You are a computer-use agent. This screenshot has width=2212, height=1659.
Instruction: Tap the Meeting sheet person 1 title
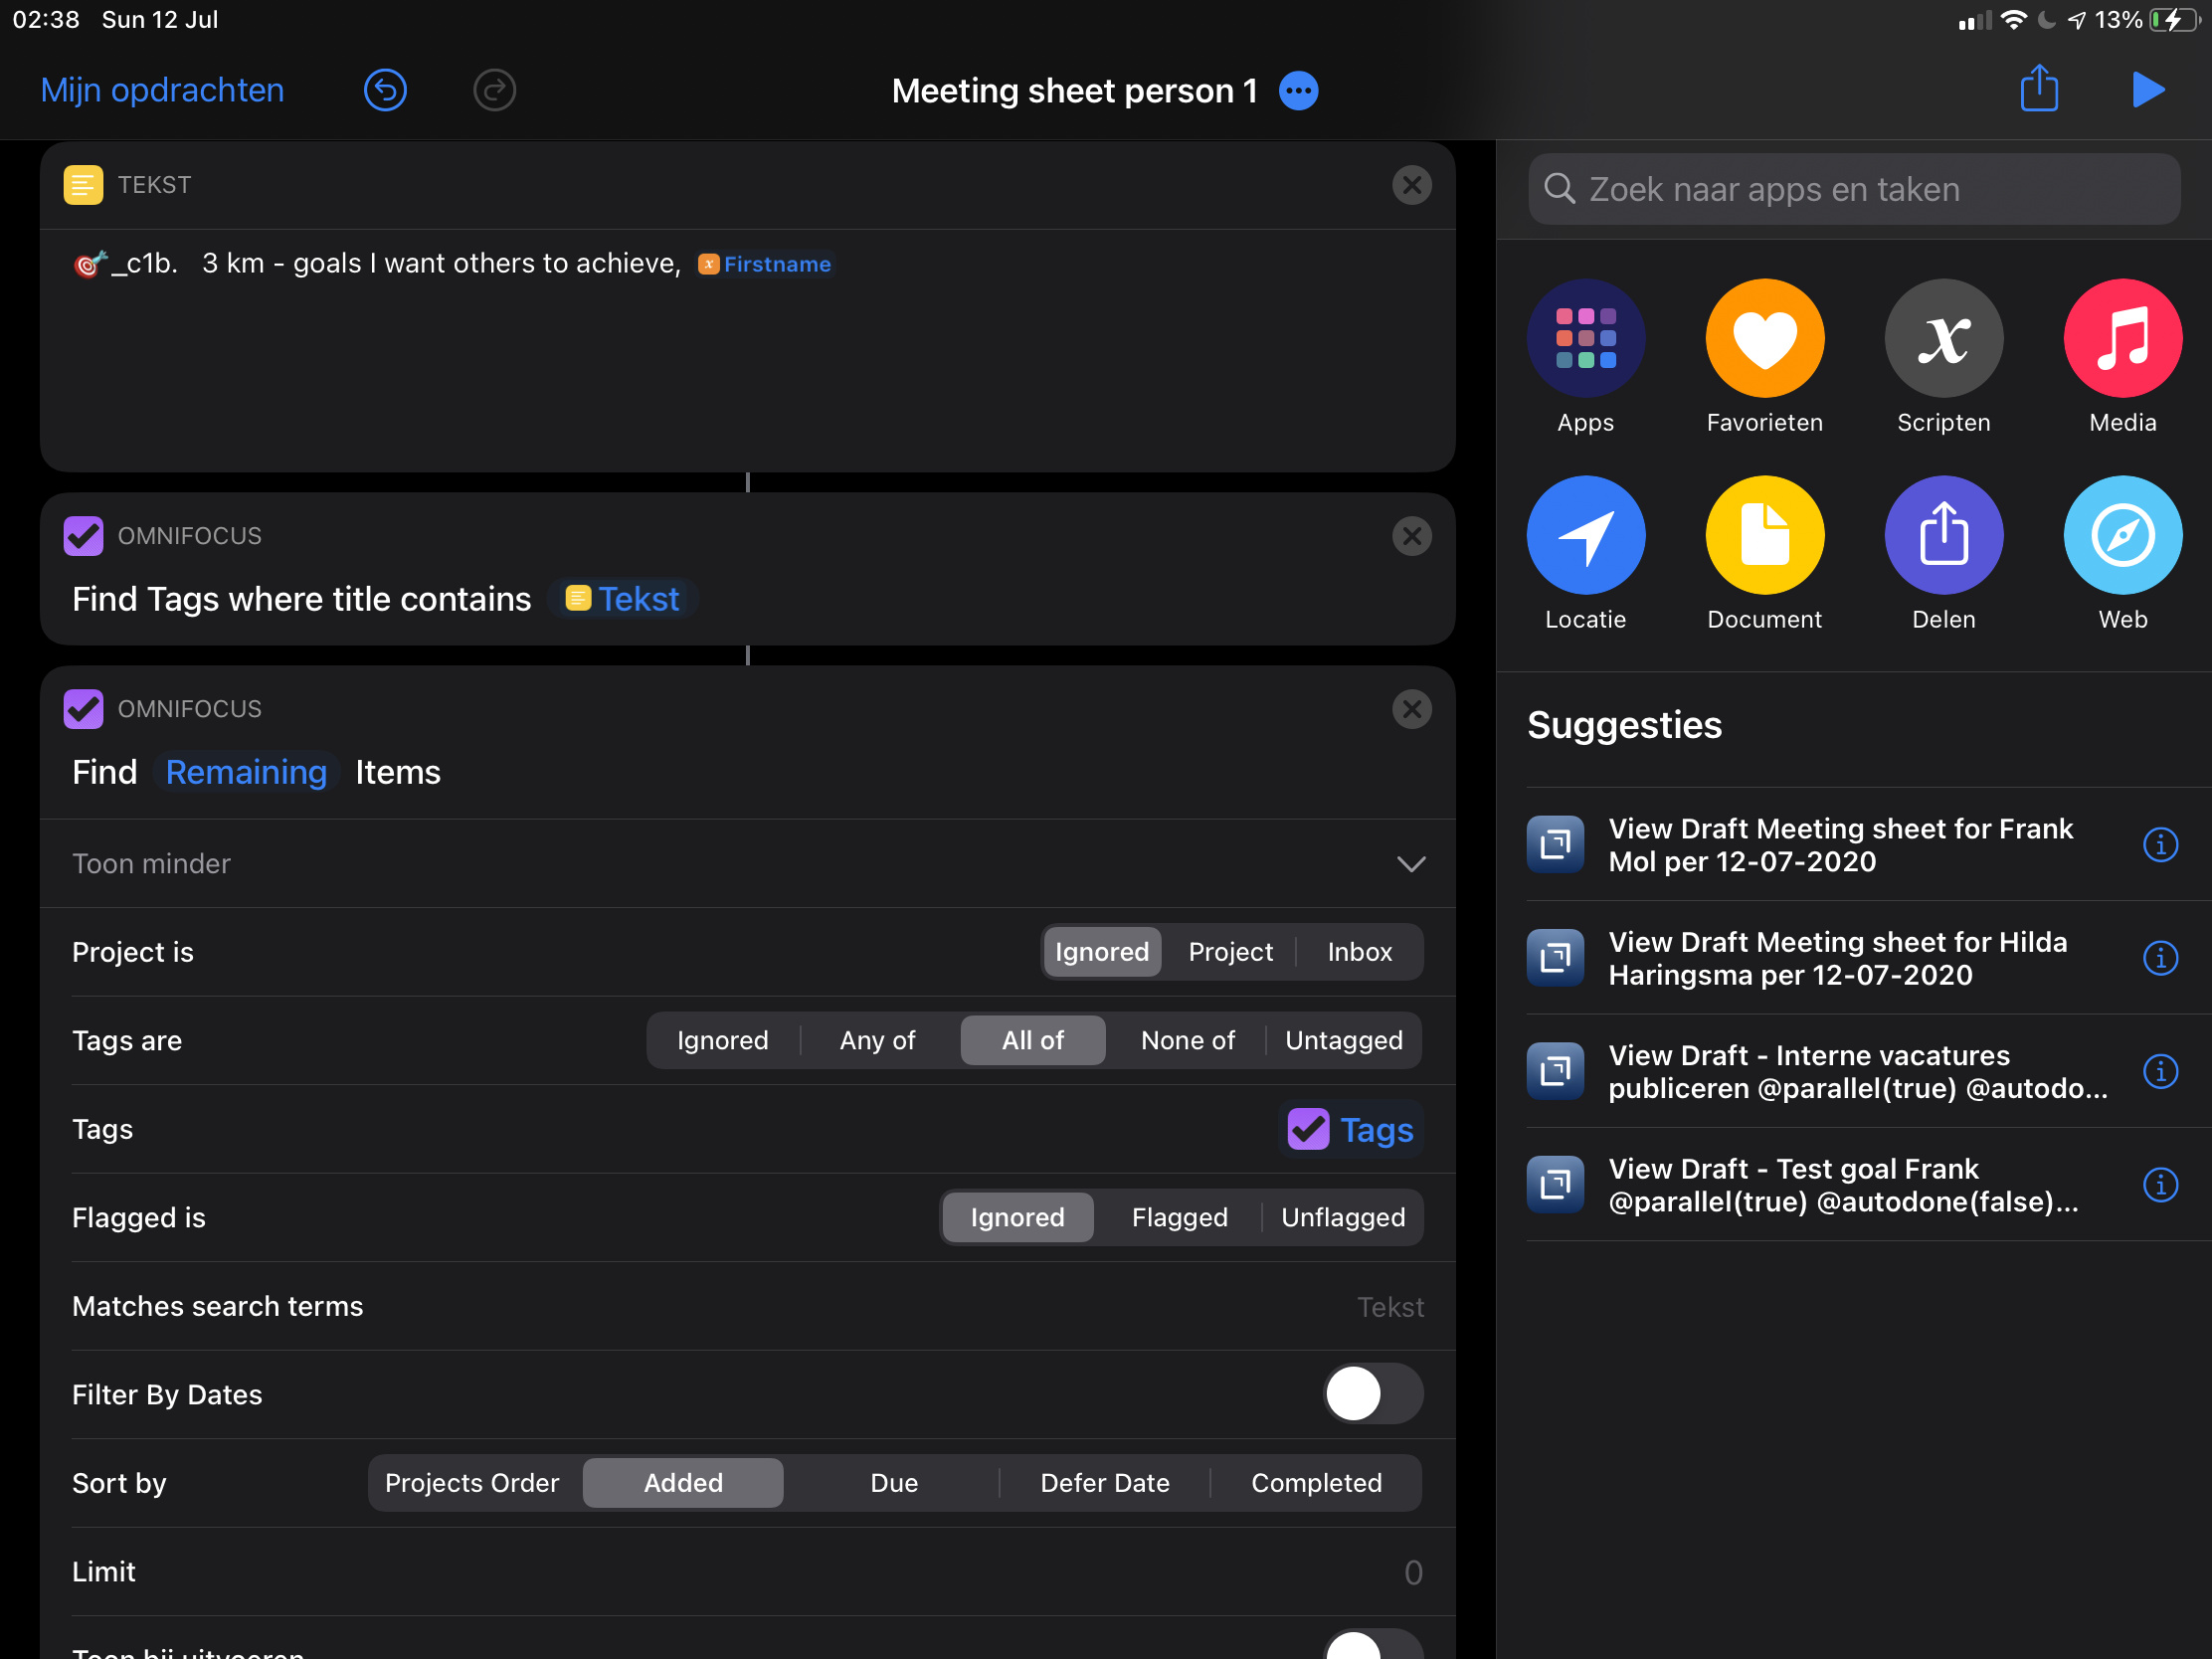click(x=1074, y=91)
